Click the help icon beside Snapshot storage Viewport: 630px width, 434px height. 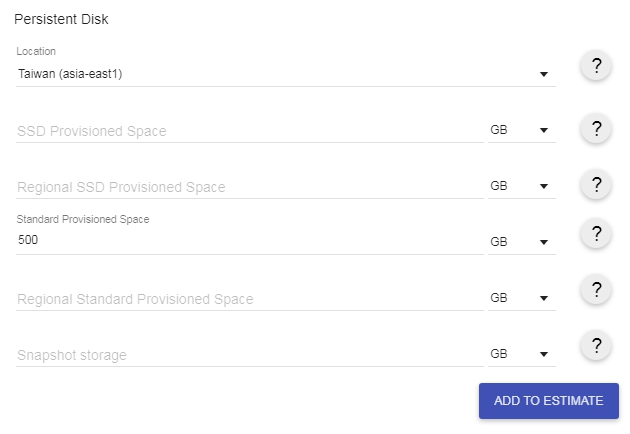[596, 346]
